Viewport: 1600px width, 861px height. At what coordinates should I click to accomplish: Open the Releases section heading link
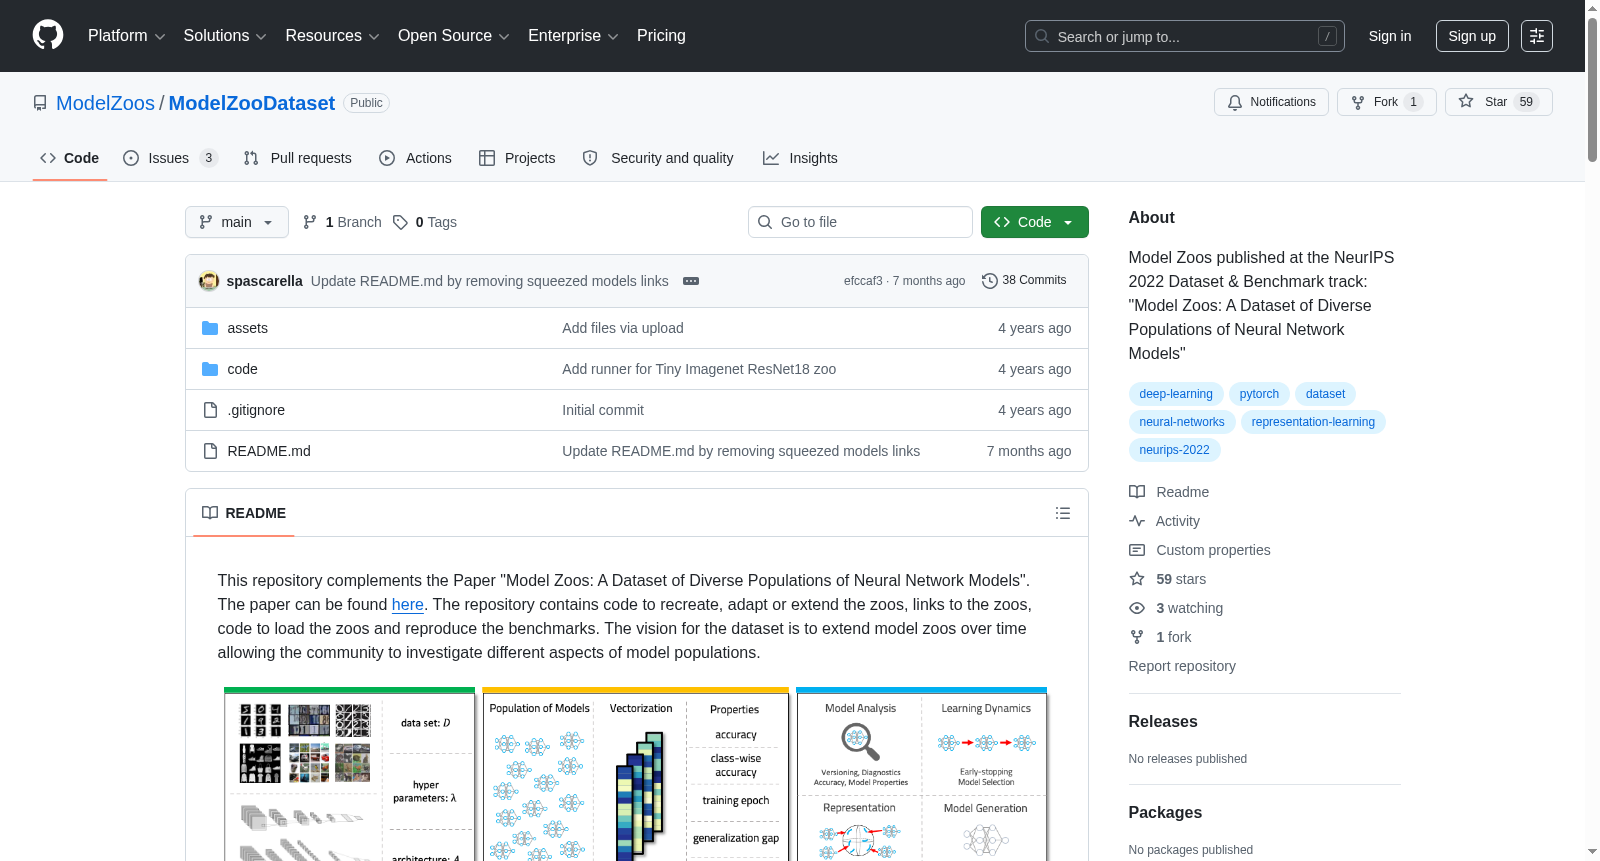point(1163,722)
